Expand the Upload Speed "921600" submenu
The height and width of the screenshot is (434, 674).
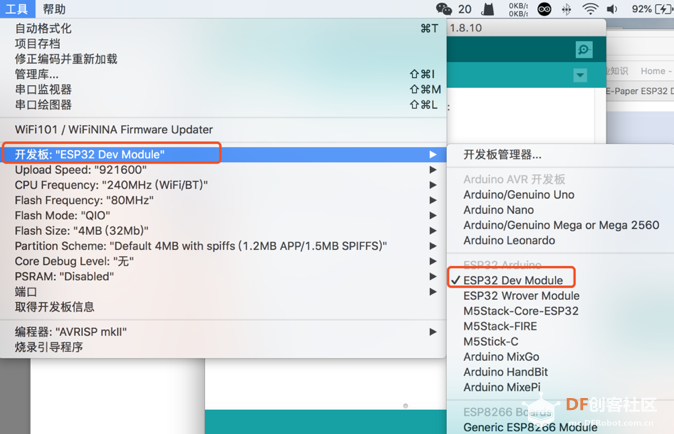pos(223,170)
